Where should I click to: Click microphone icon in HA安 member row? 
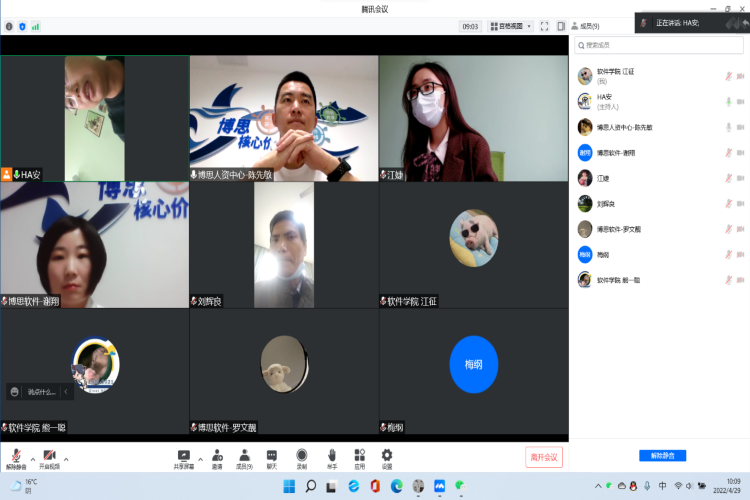click(728, 101)
